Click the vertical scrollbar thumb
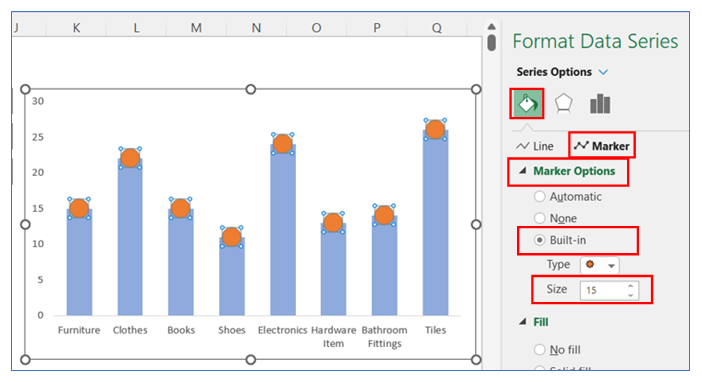The height and width of the screenshot is (382, 702). click(x=491, y=43)
